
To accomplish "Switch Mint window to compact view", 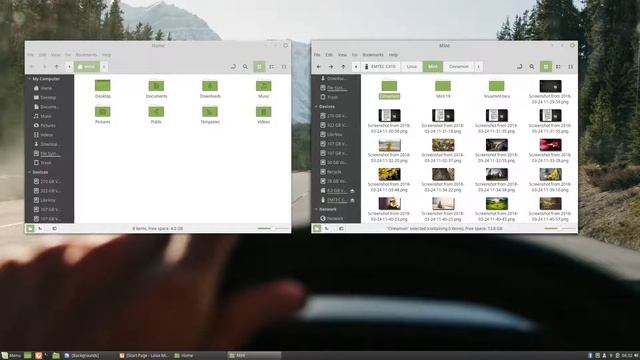I will pos(571,67).
